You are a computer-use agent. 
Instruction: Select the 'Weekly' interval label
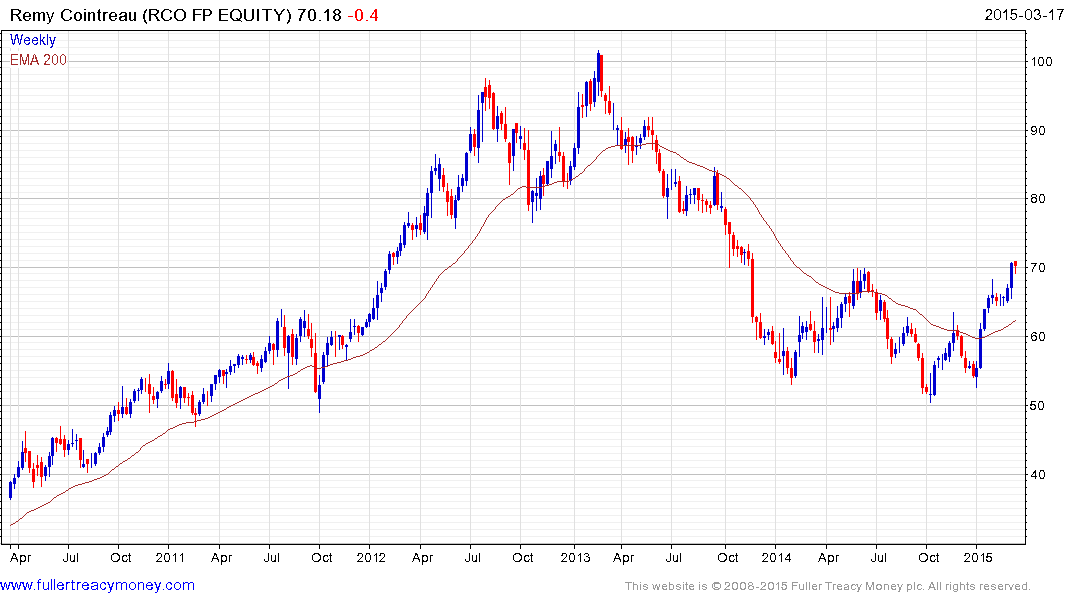coord(33,40)
